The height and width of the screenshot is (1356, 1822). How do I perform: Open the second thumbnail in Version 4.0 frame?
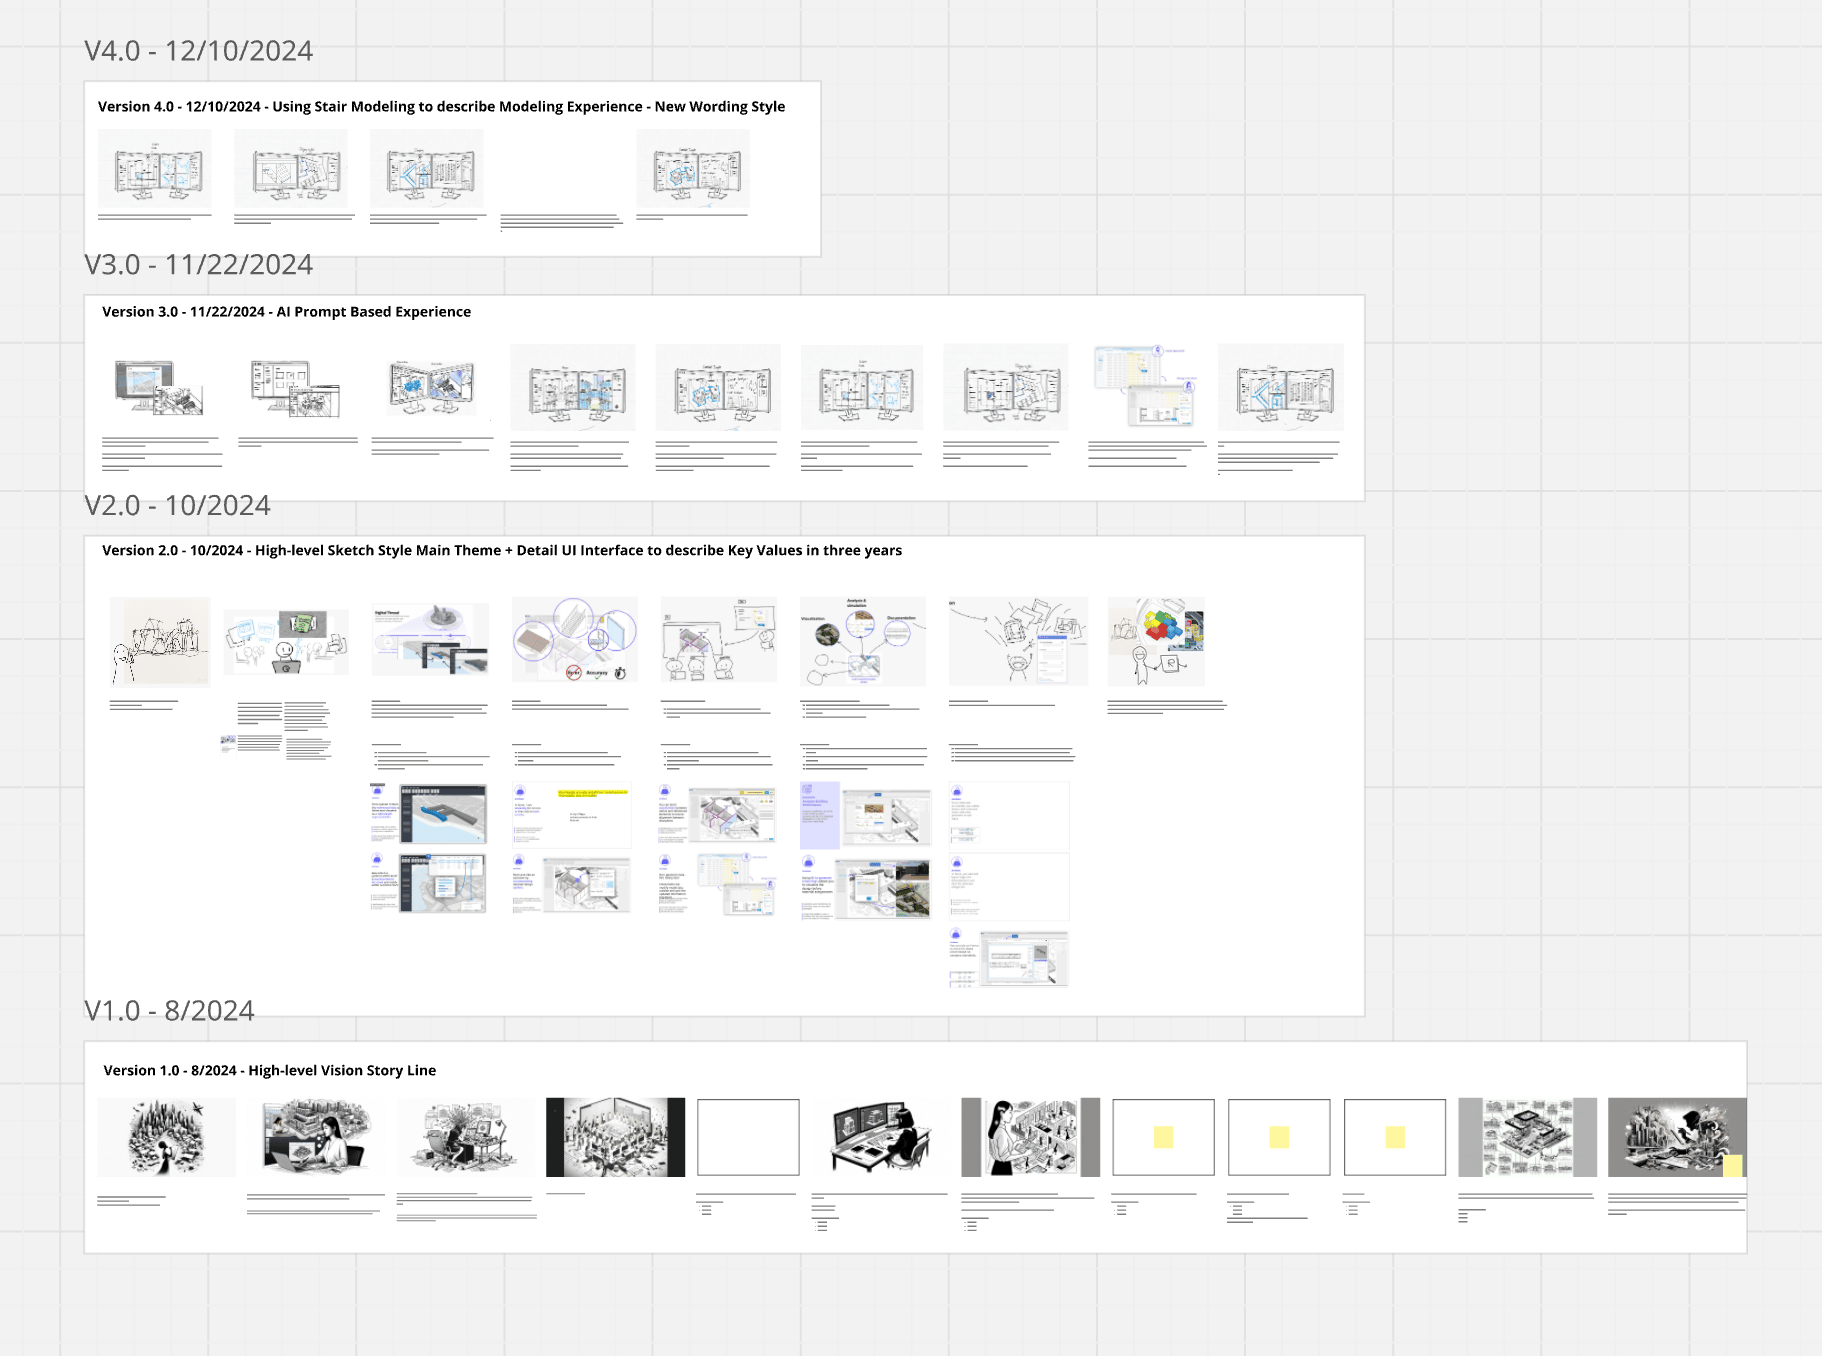pos(291,169)
